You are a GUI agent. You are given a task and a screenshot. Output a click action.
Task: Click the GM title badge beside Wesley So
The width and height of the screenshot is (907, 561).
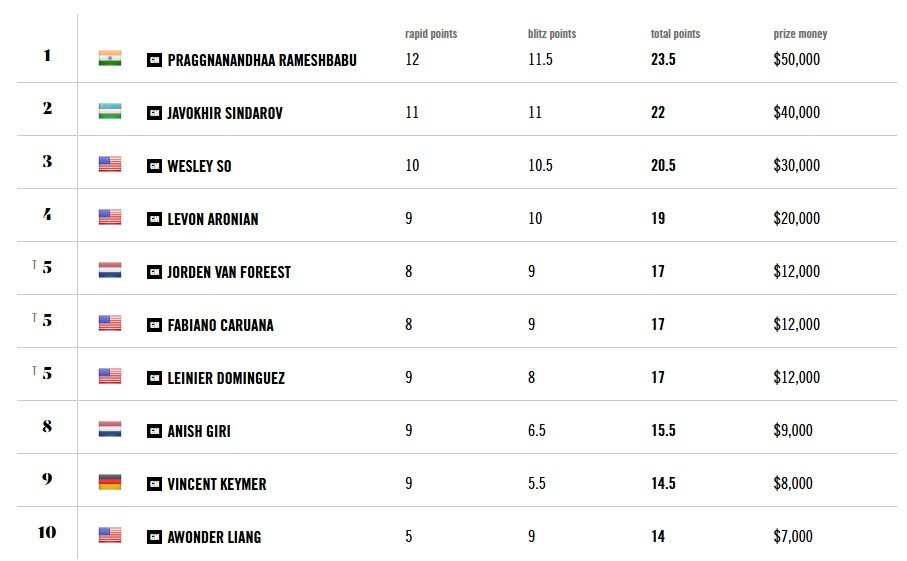[154, 167]
